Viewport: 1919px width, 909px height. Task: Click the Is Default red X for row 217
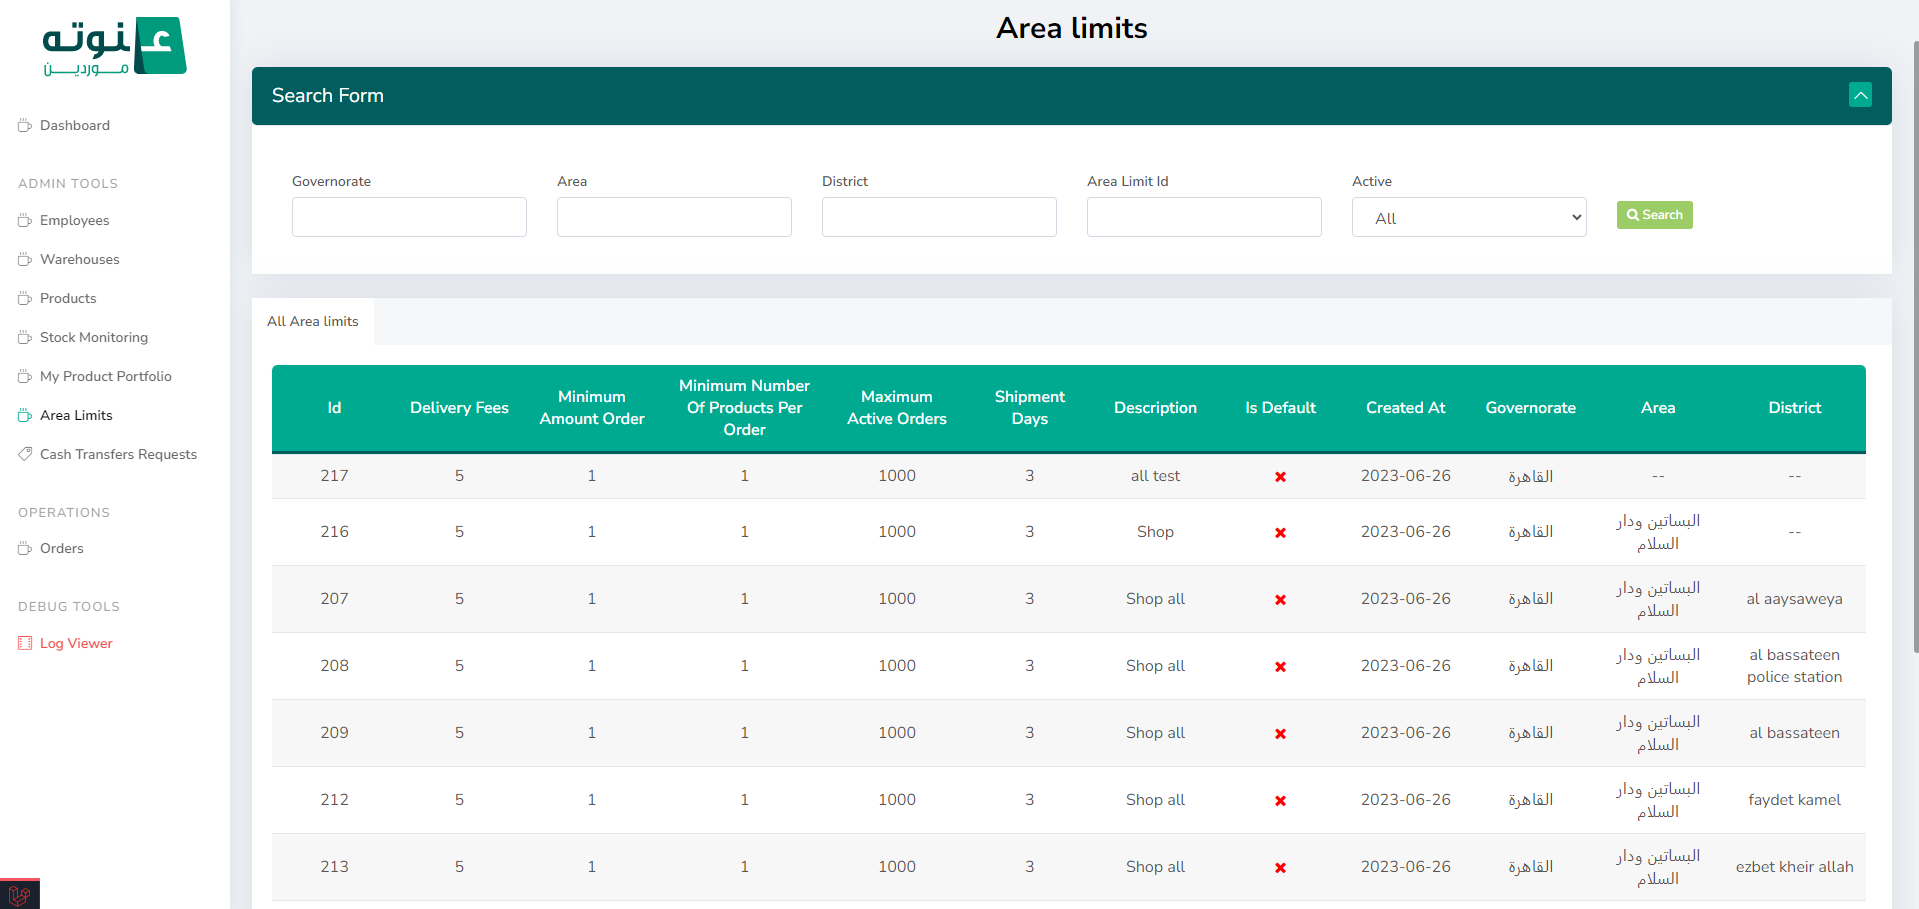coord(1280,477)
